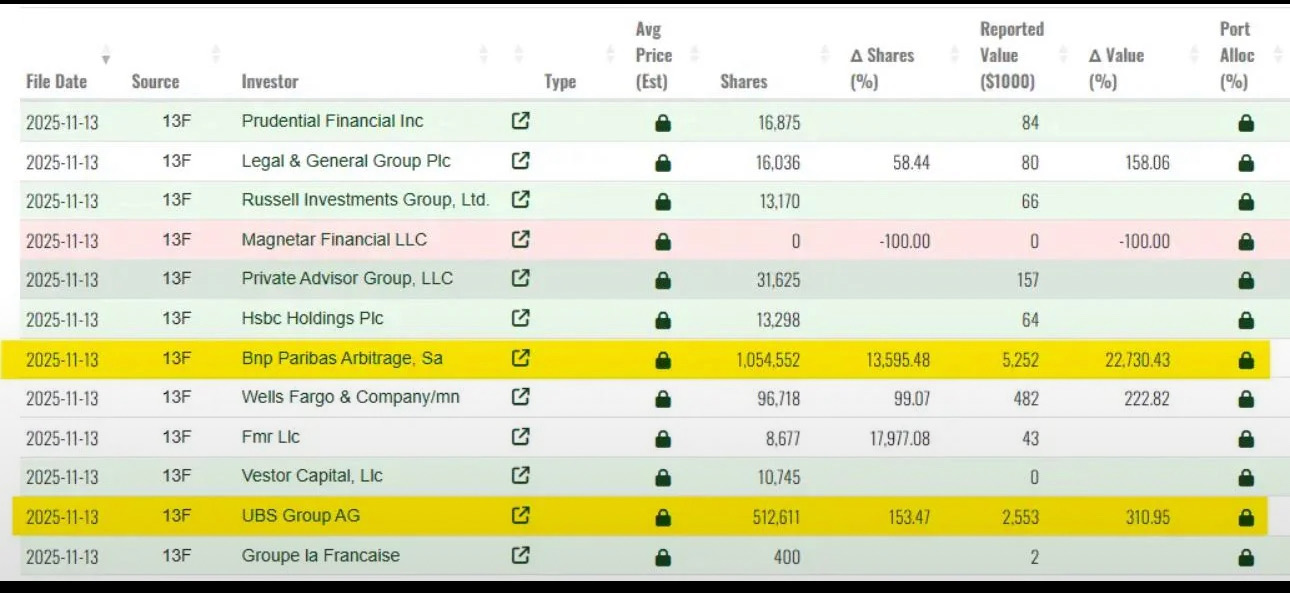Sort table by File Date column
Screen dimensions: 1290x593
(57, 81)
